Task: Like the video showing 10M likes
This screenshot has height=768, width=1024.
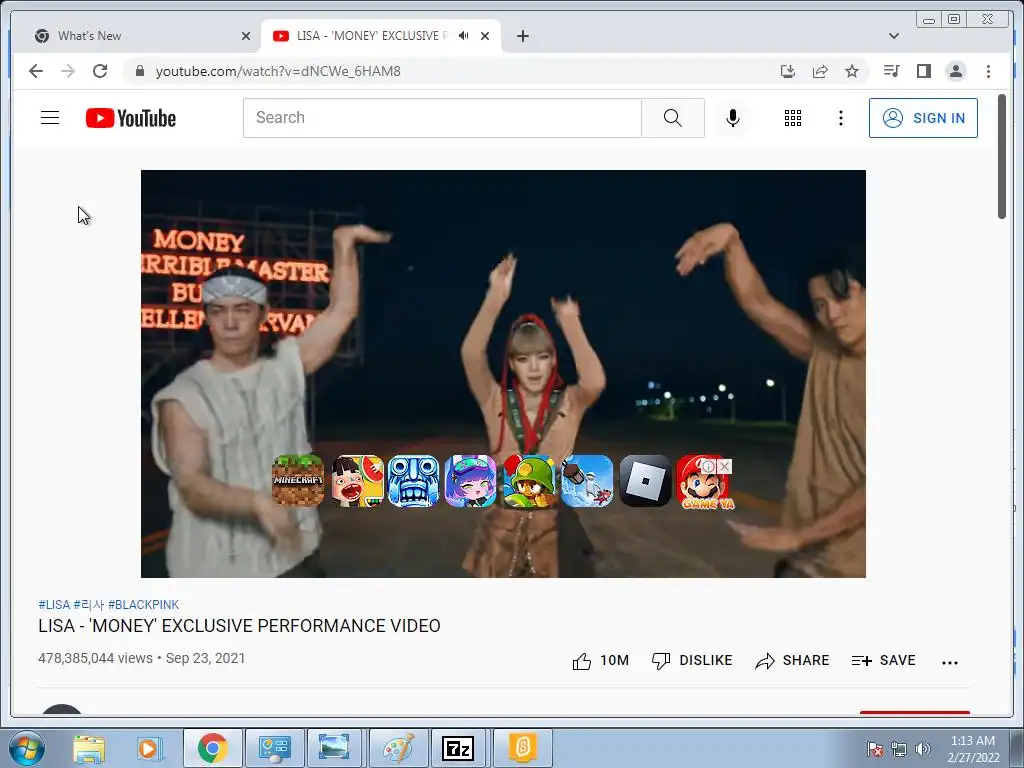Action: 600,661
